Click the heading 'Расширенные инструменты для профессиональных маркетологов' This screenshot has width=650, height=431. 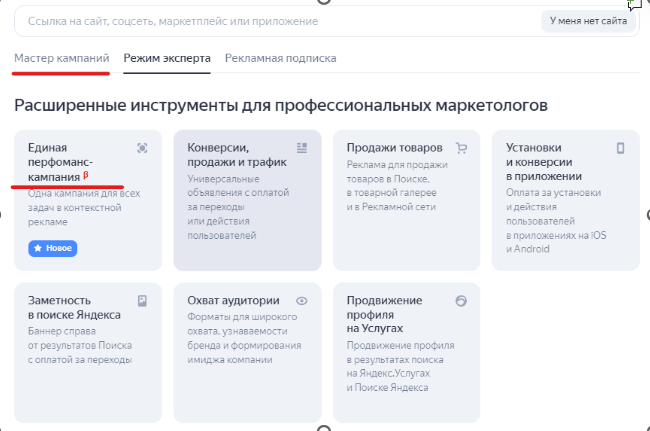click(281, 105)
